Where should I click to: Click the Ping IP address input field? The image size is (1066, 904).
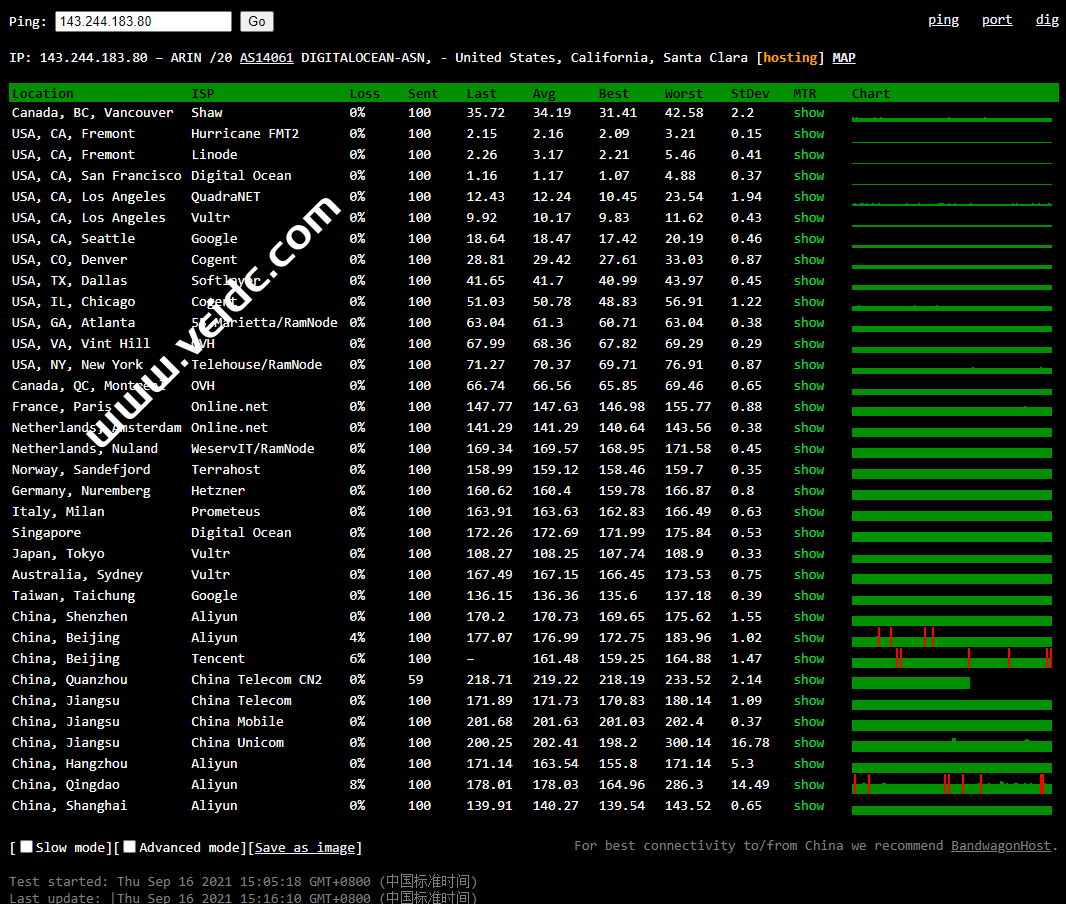[143, 21]
